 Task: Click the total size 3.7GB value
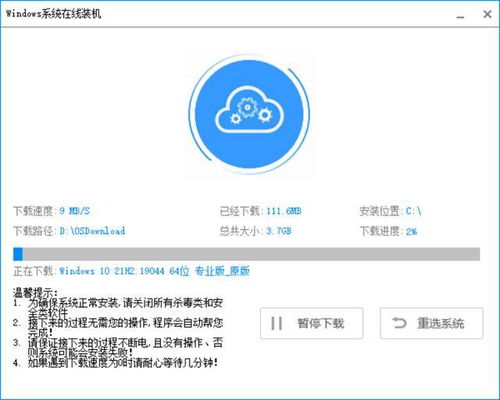[279, 231]
